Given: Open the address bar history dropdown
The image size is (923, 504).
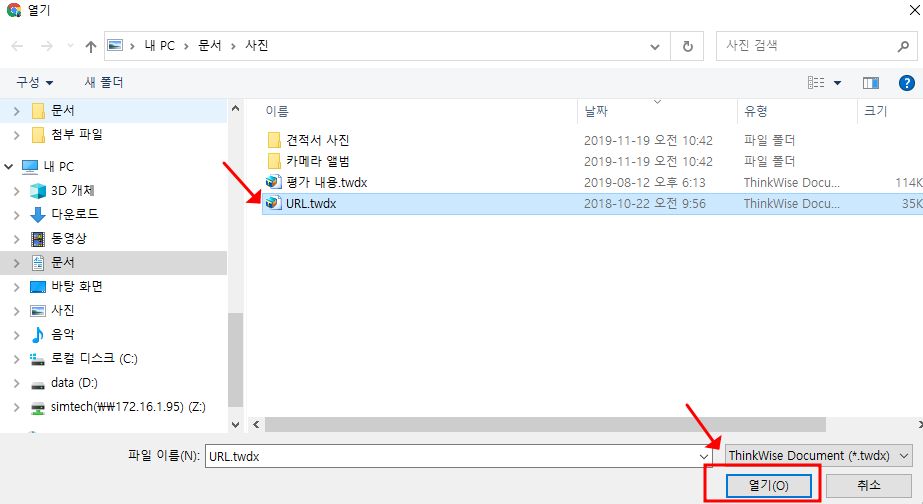Looking at the screenshot, I should 655,47.
